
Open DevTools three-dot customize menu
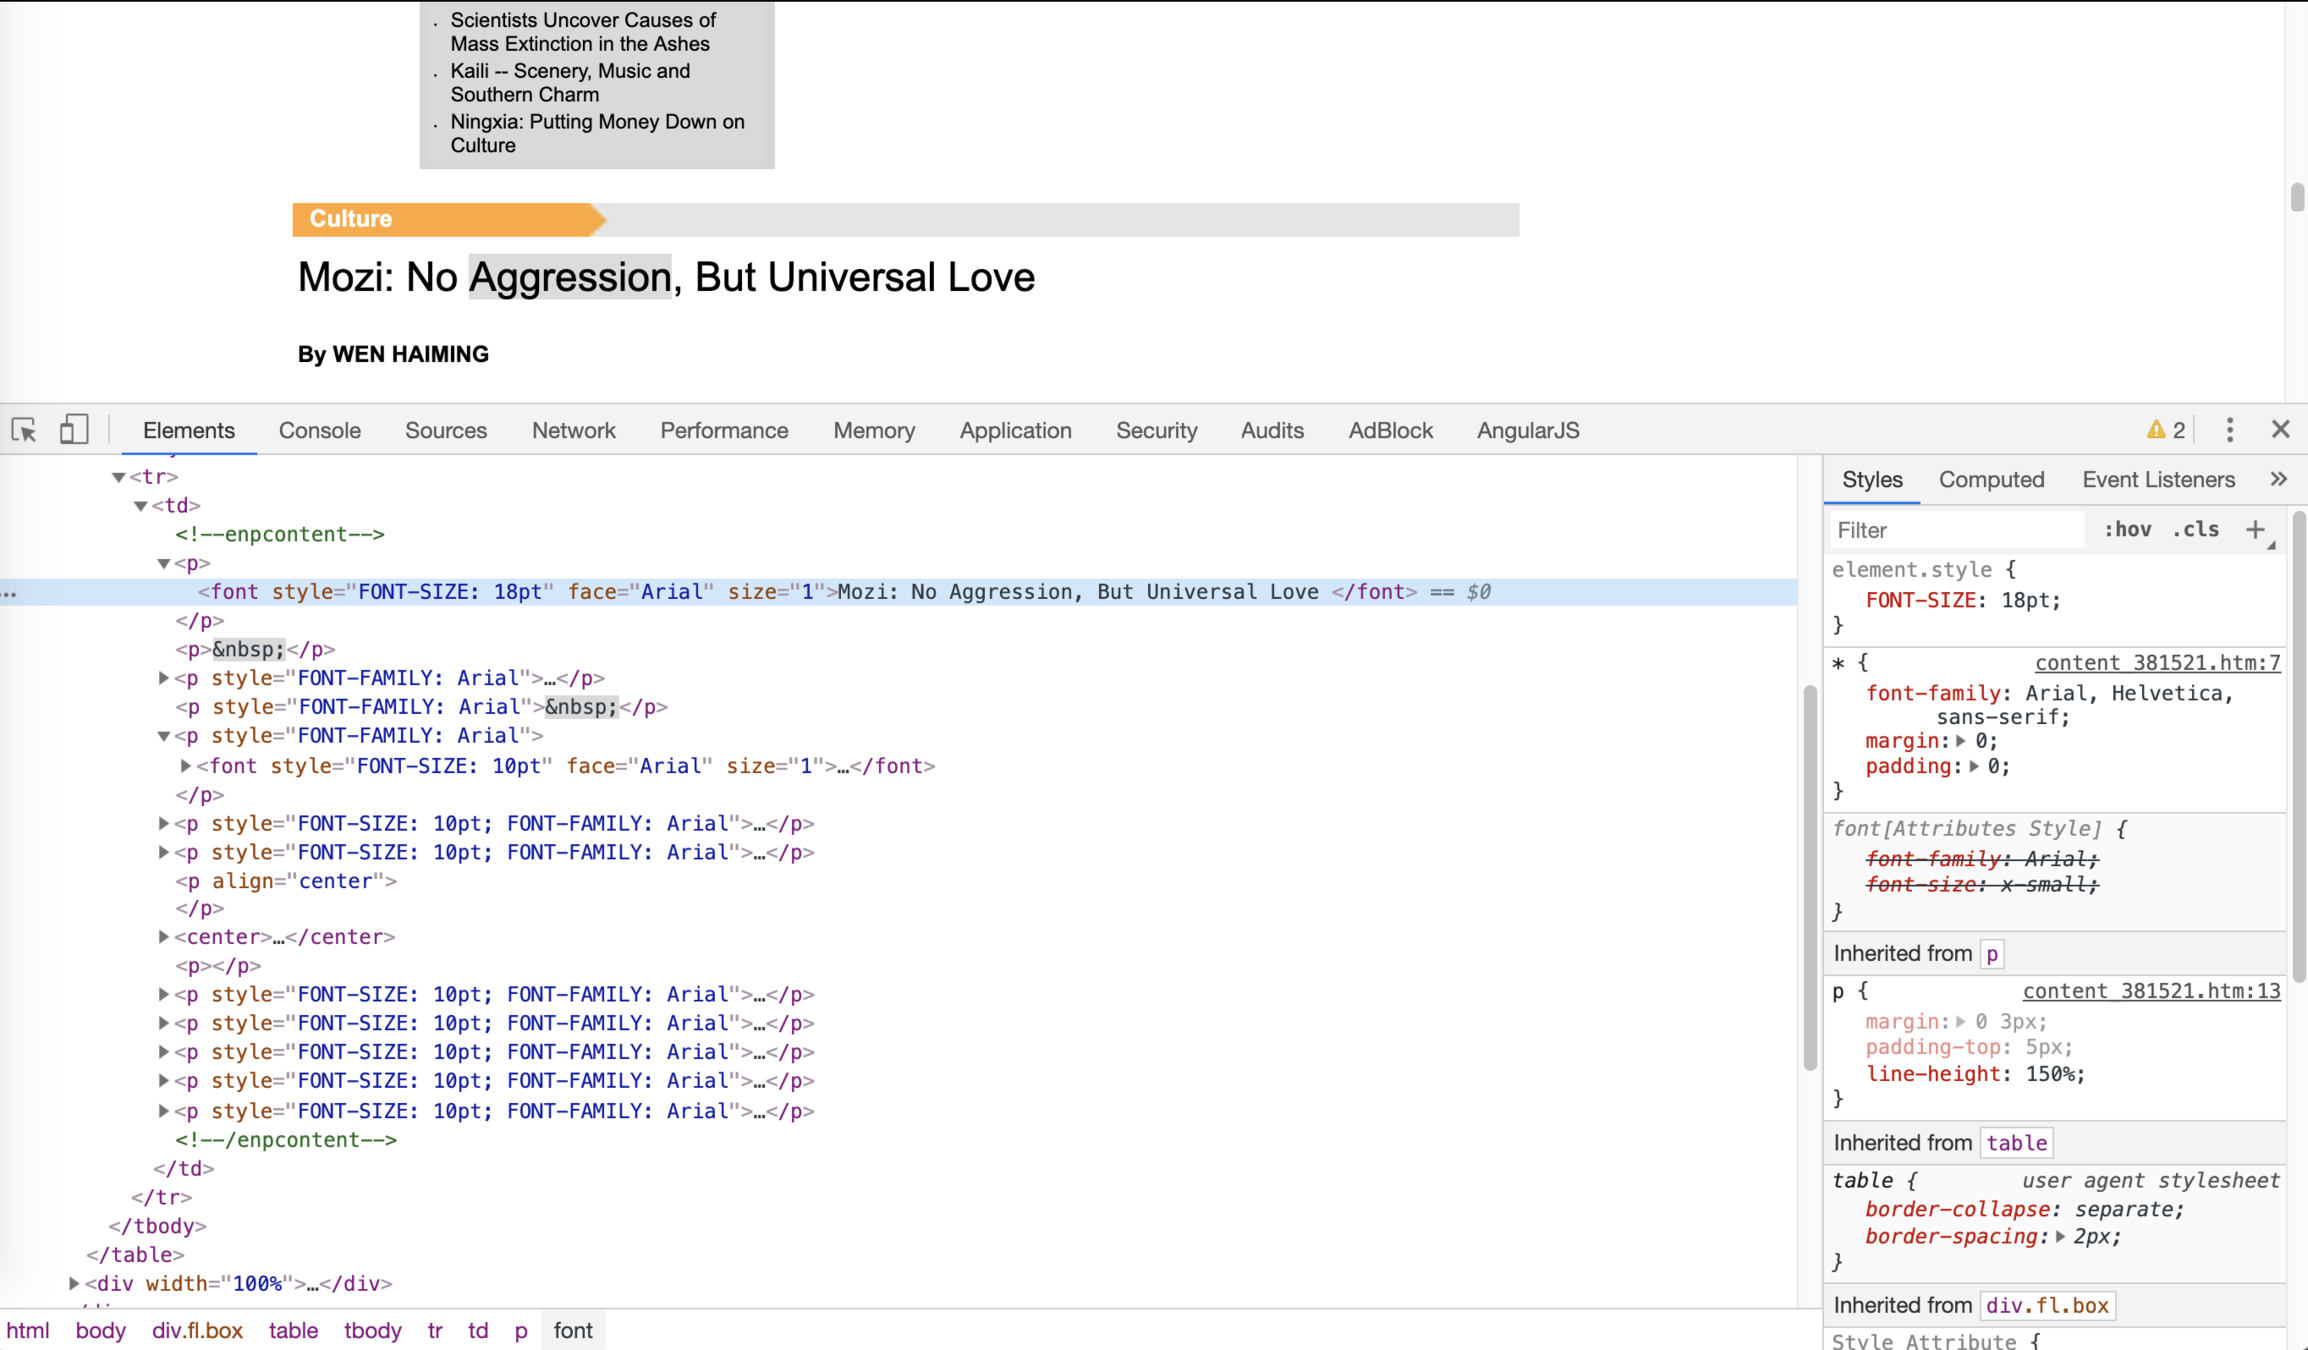point(2229,430)
